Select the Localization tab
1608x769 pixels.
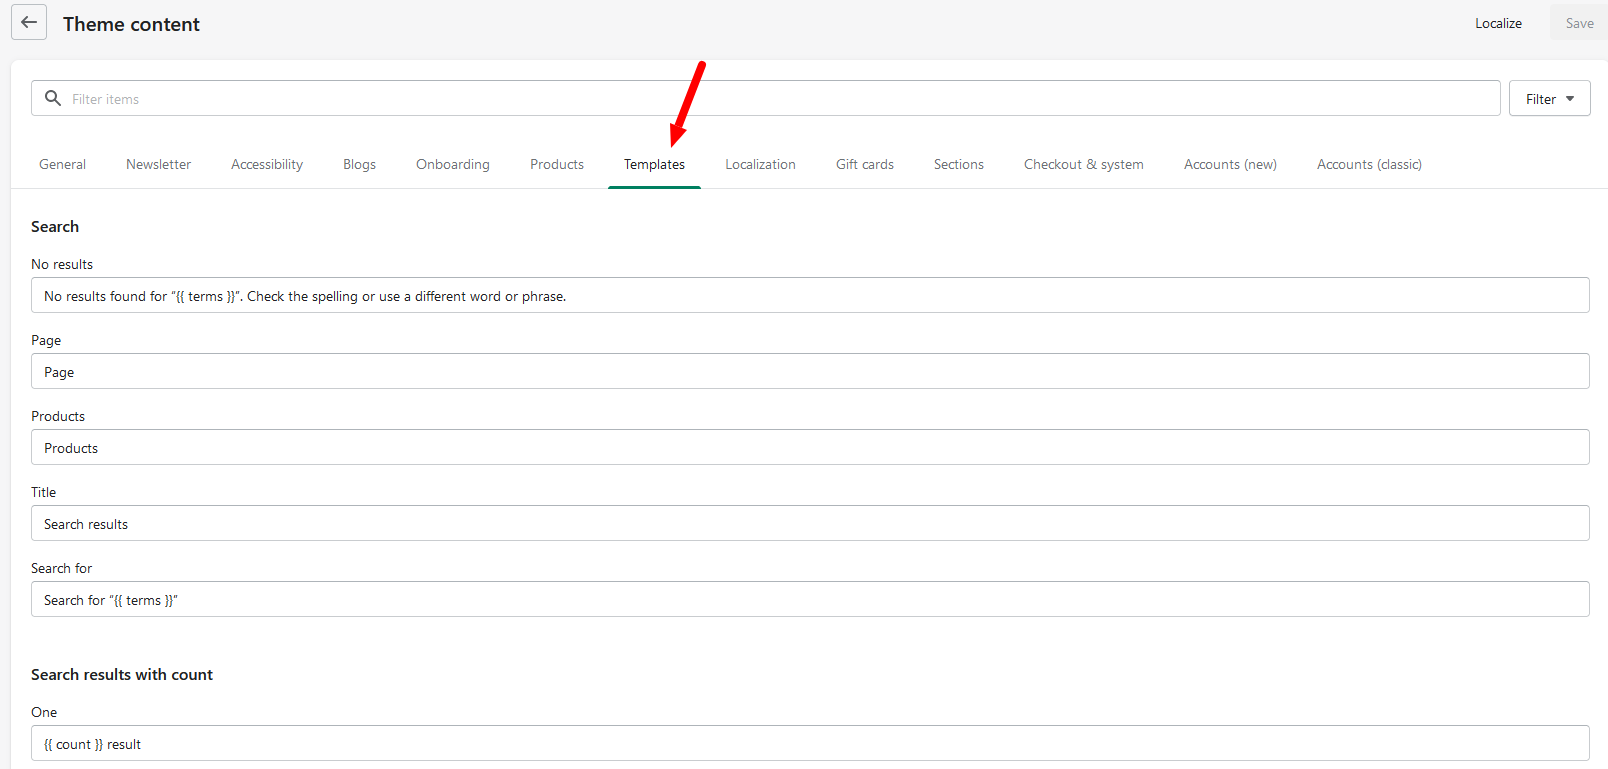click(x=760, y=164)
